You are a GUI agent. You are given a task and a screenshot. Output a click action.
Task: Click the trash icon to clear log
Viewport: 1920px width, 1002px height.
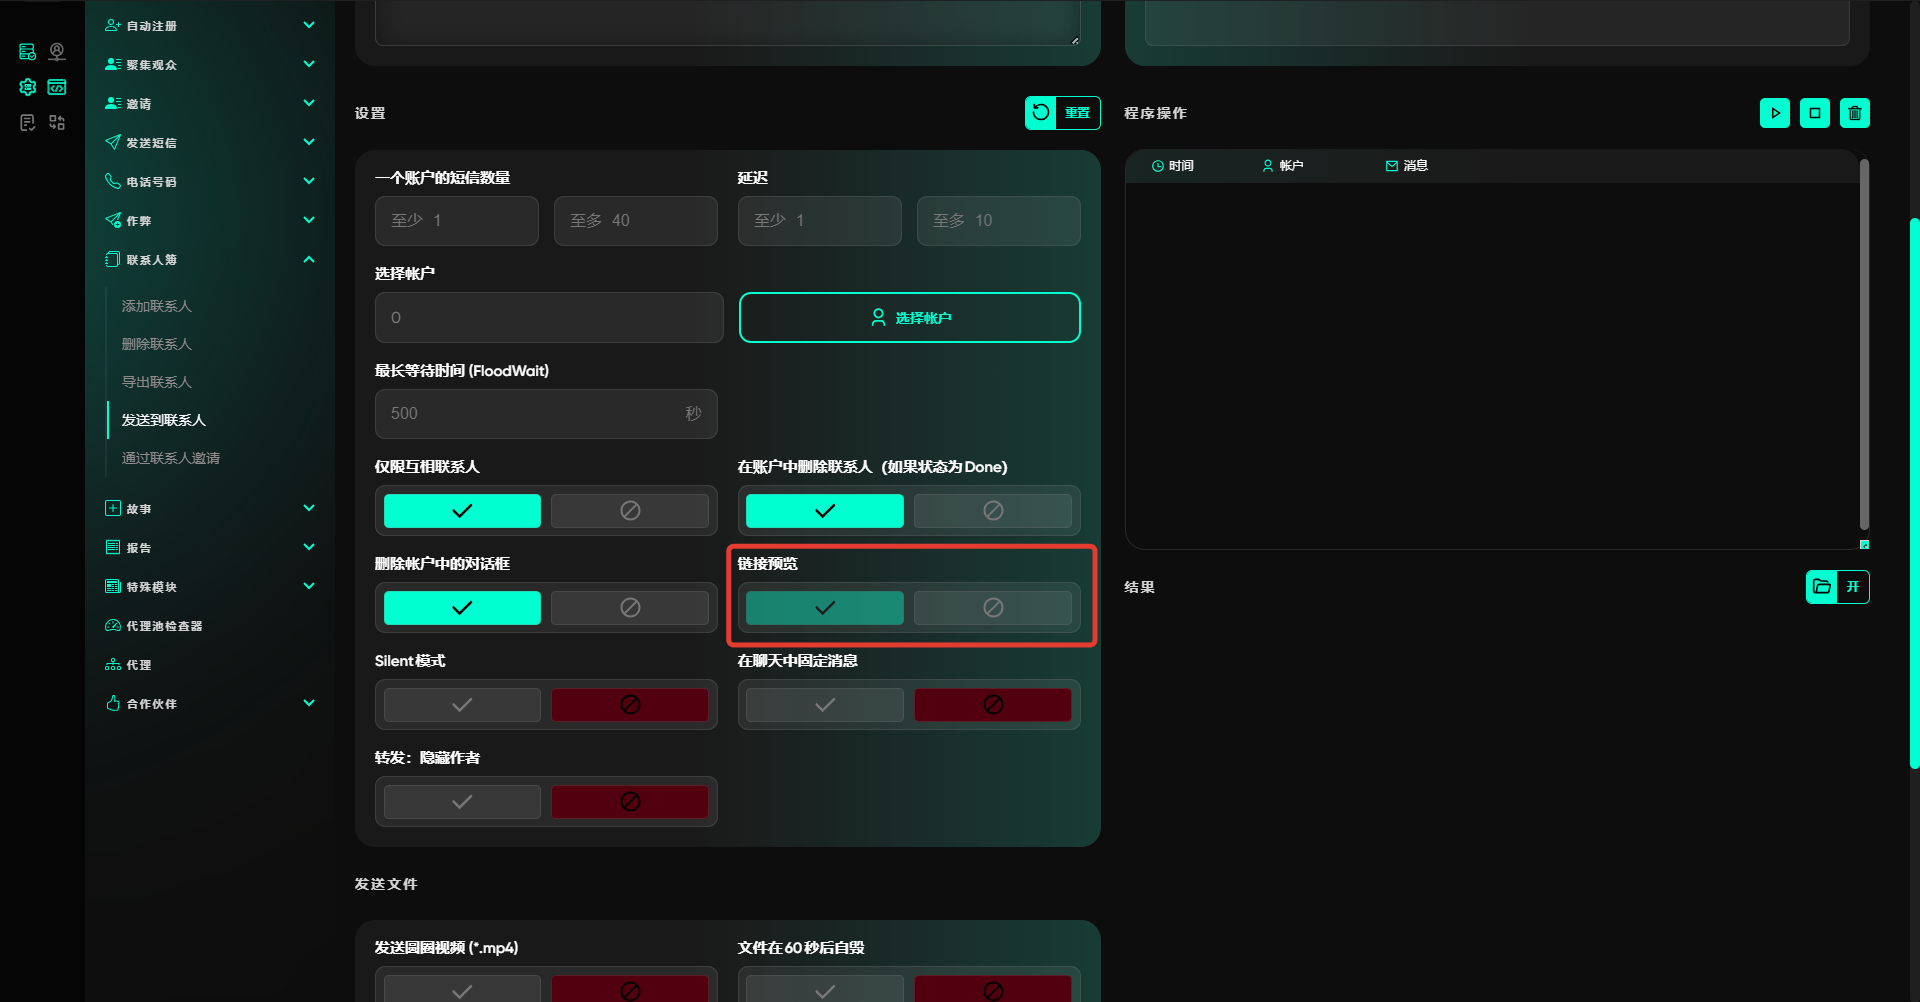(1854, 113)
